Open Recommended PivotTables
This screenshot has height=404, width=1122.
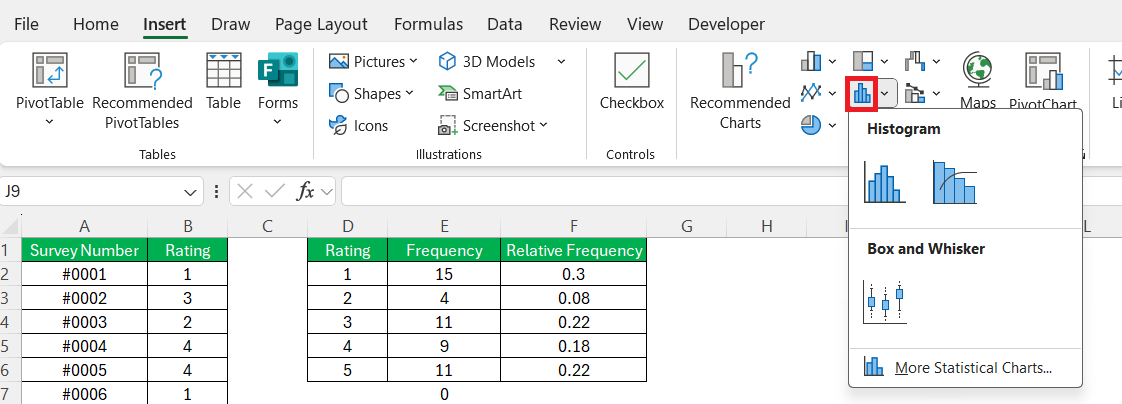142,90
